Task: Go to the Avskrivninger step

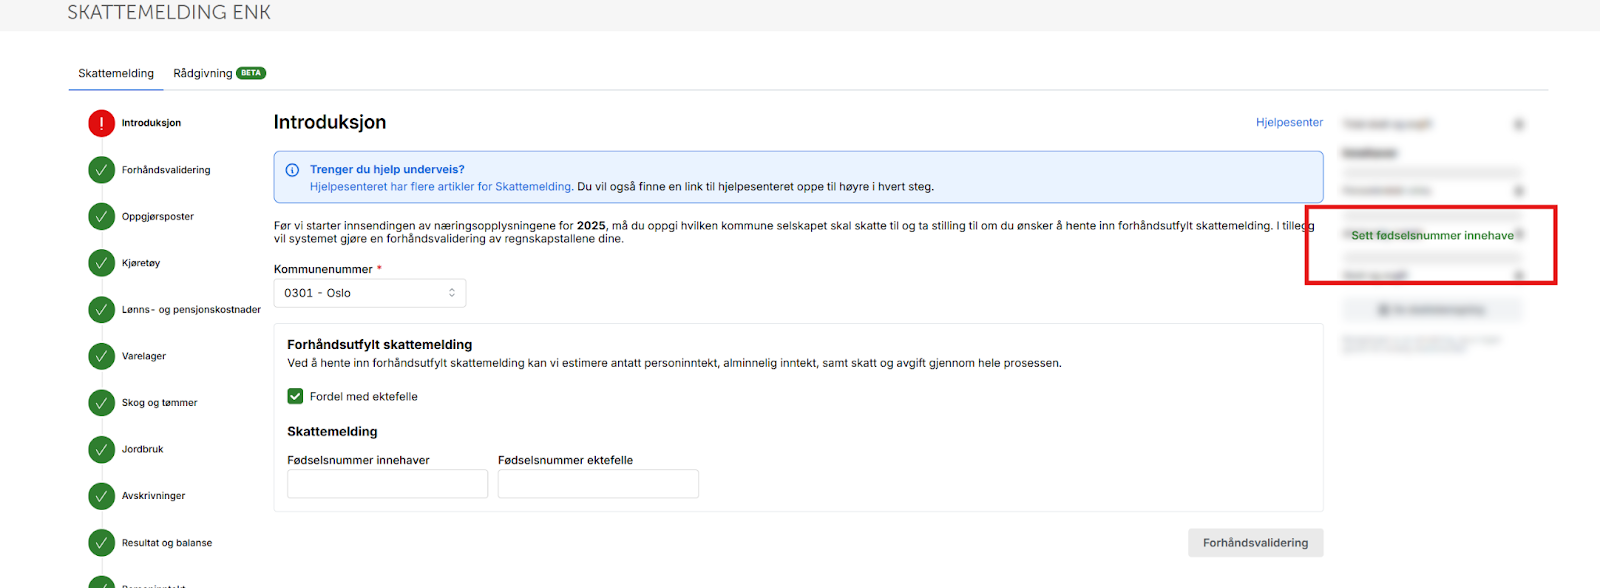Action: click(153, 496)
